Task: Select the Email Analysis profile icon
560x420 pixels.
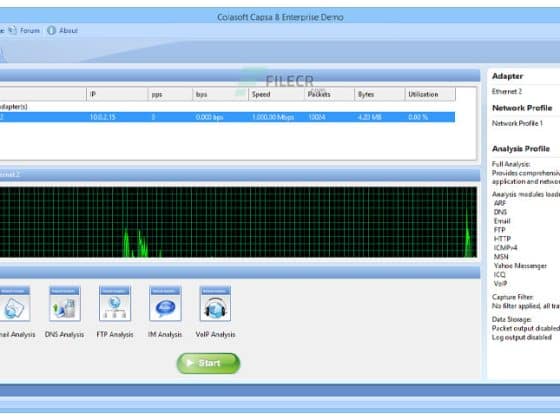Action: (x=14, y=304)
